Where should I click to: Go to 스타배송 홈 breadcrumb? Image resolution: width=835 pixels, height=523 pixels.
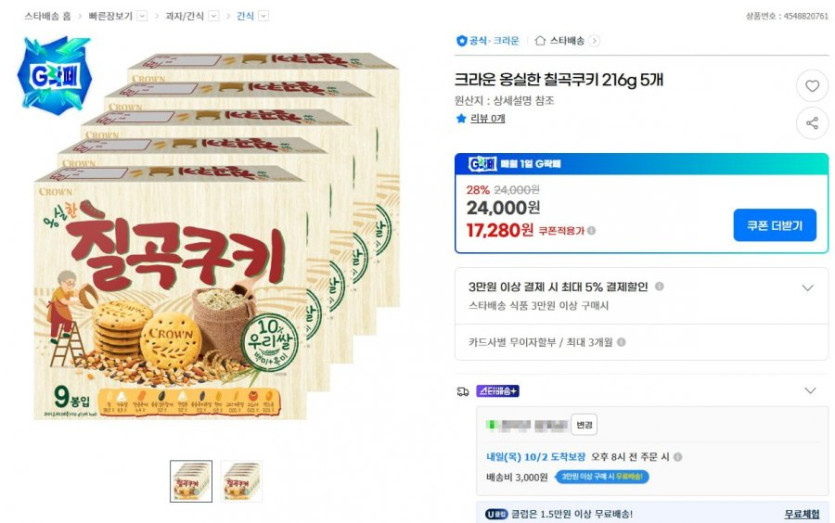[48, 16]
